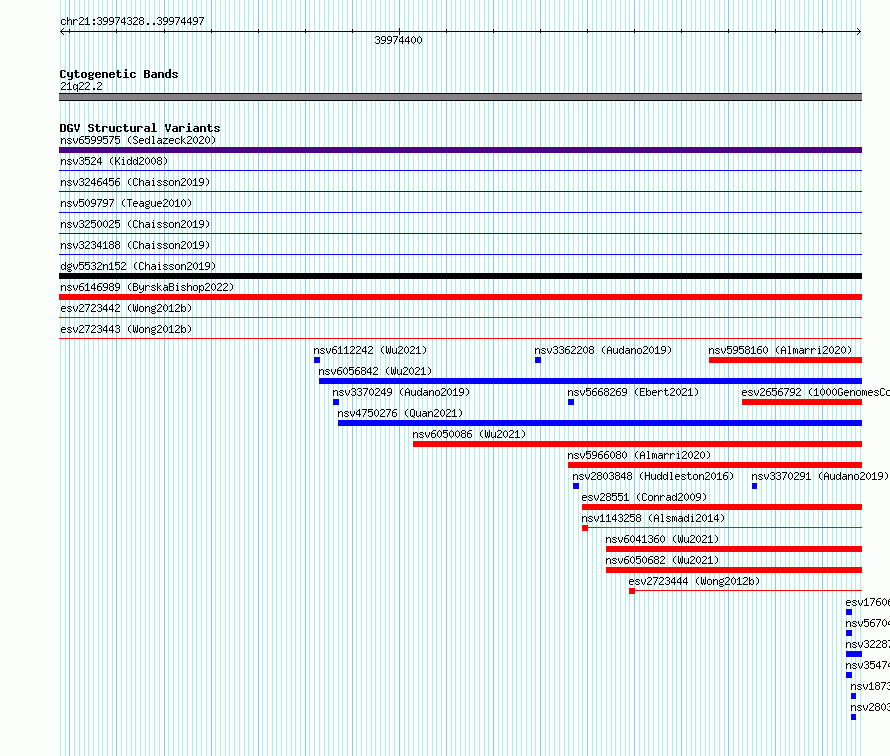Open nsv5966080 (Almarri2020) variant

(x=639, y=455)
